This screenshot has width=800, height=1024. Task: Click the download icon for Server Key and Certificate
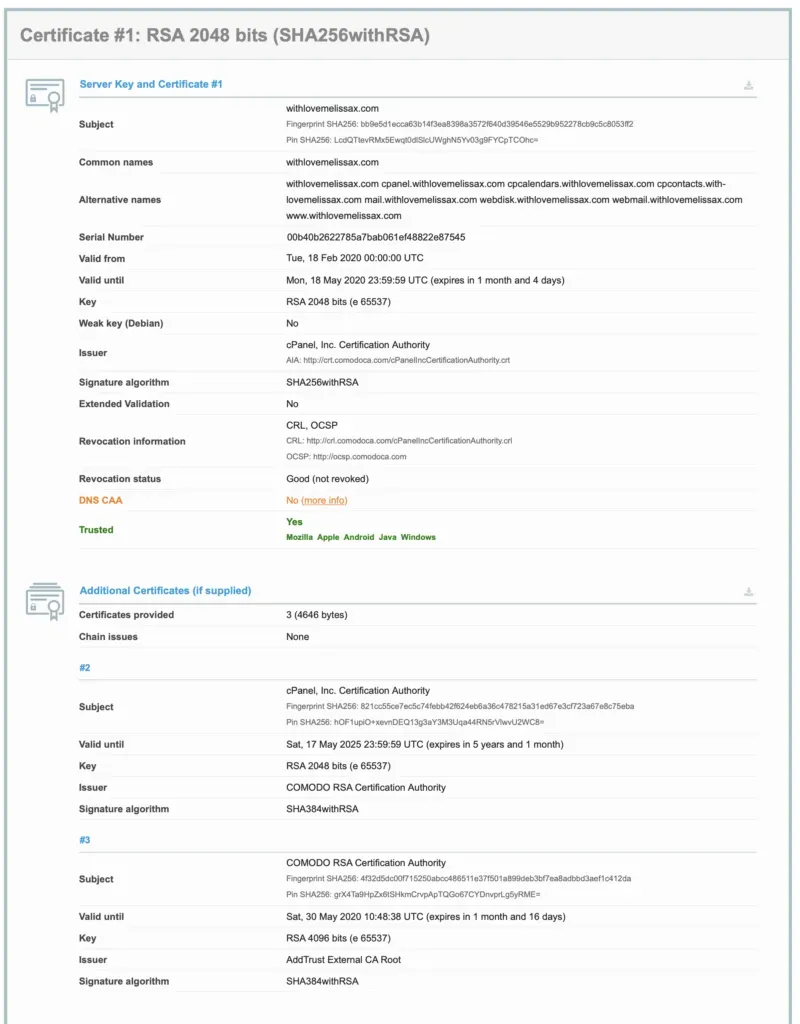pyautogui.click(x=748, y=85)
